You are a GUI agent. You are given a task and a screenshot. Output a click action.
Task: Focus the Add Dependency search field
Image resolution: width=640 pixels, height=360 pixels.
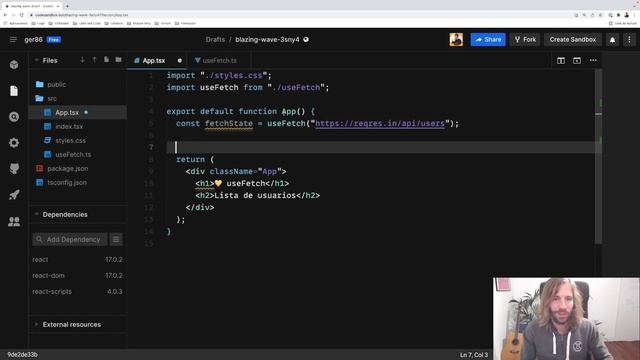pos(70,240)
